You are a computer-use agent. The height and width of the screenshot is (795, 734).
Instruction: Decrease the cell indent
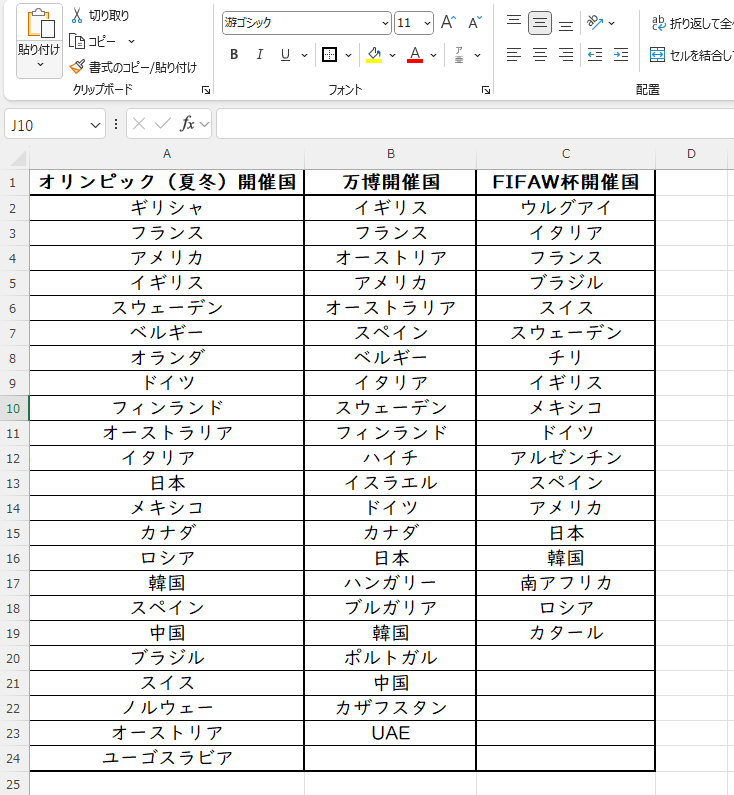point(595,54)
